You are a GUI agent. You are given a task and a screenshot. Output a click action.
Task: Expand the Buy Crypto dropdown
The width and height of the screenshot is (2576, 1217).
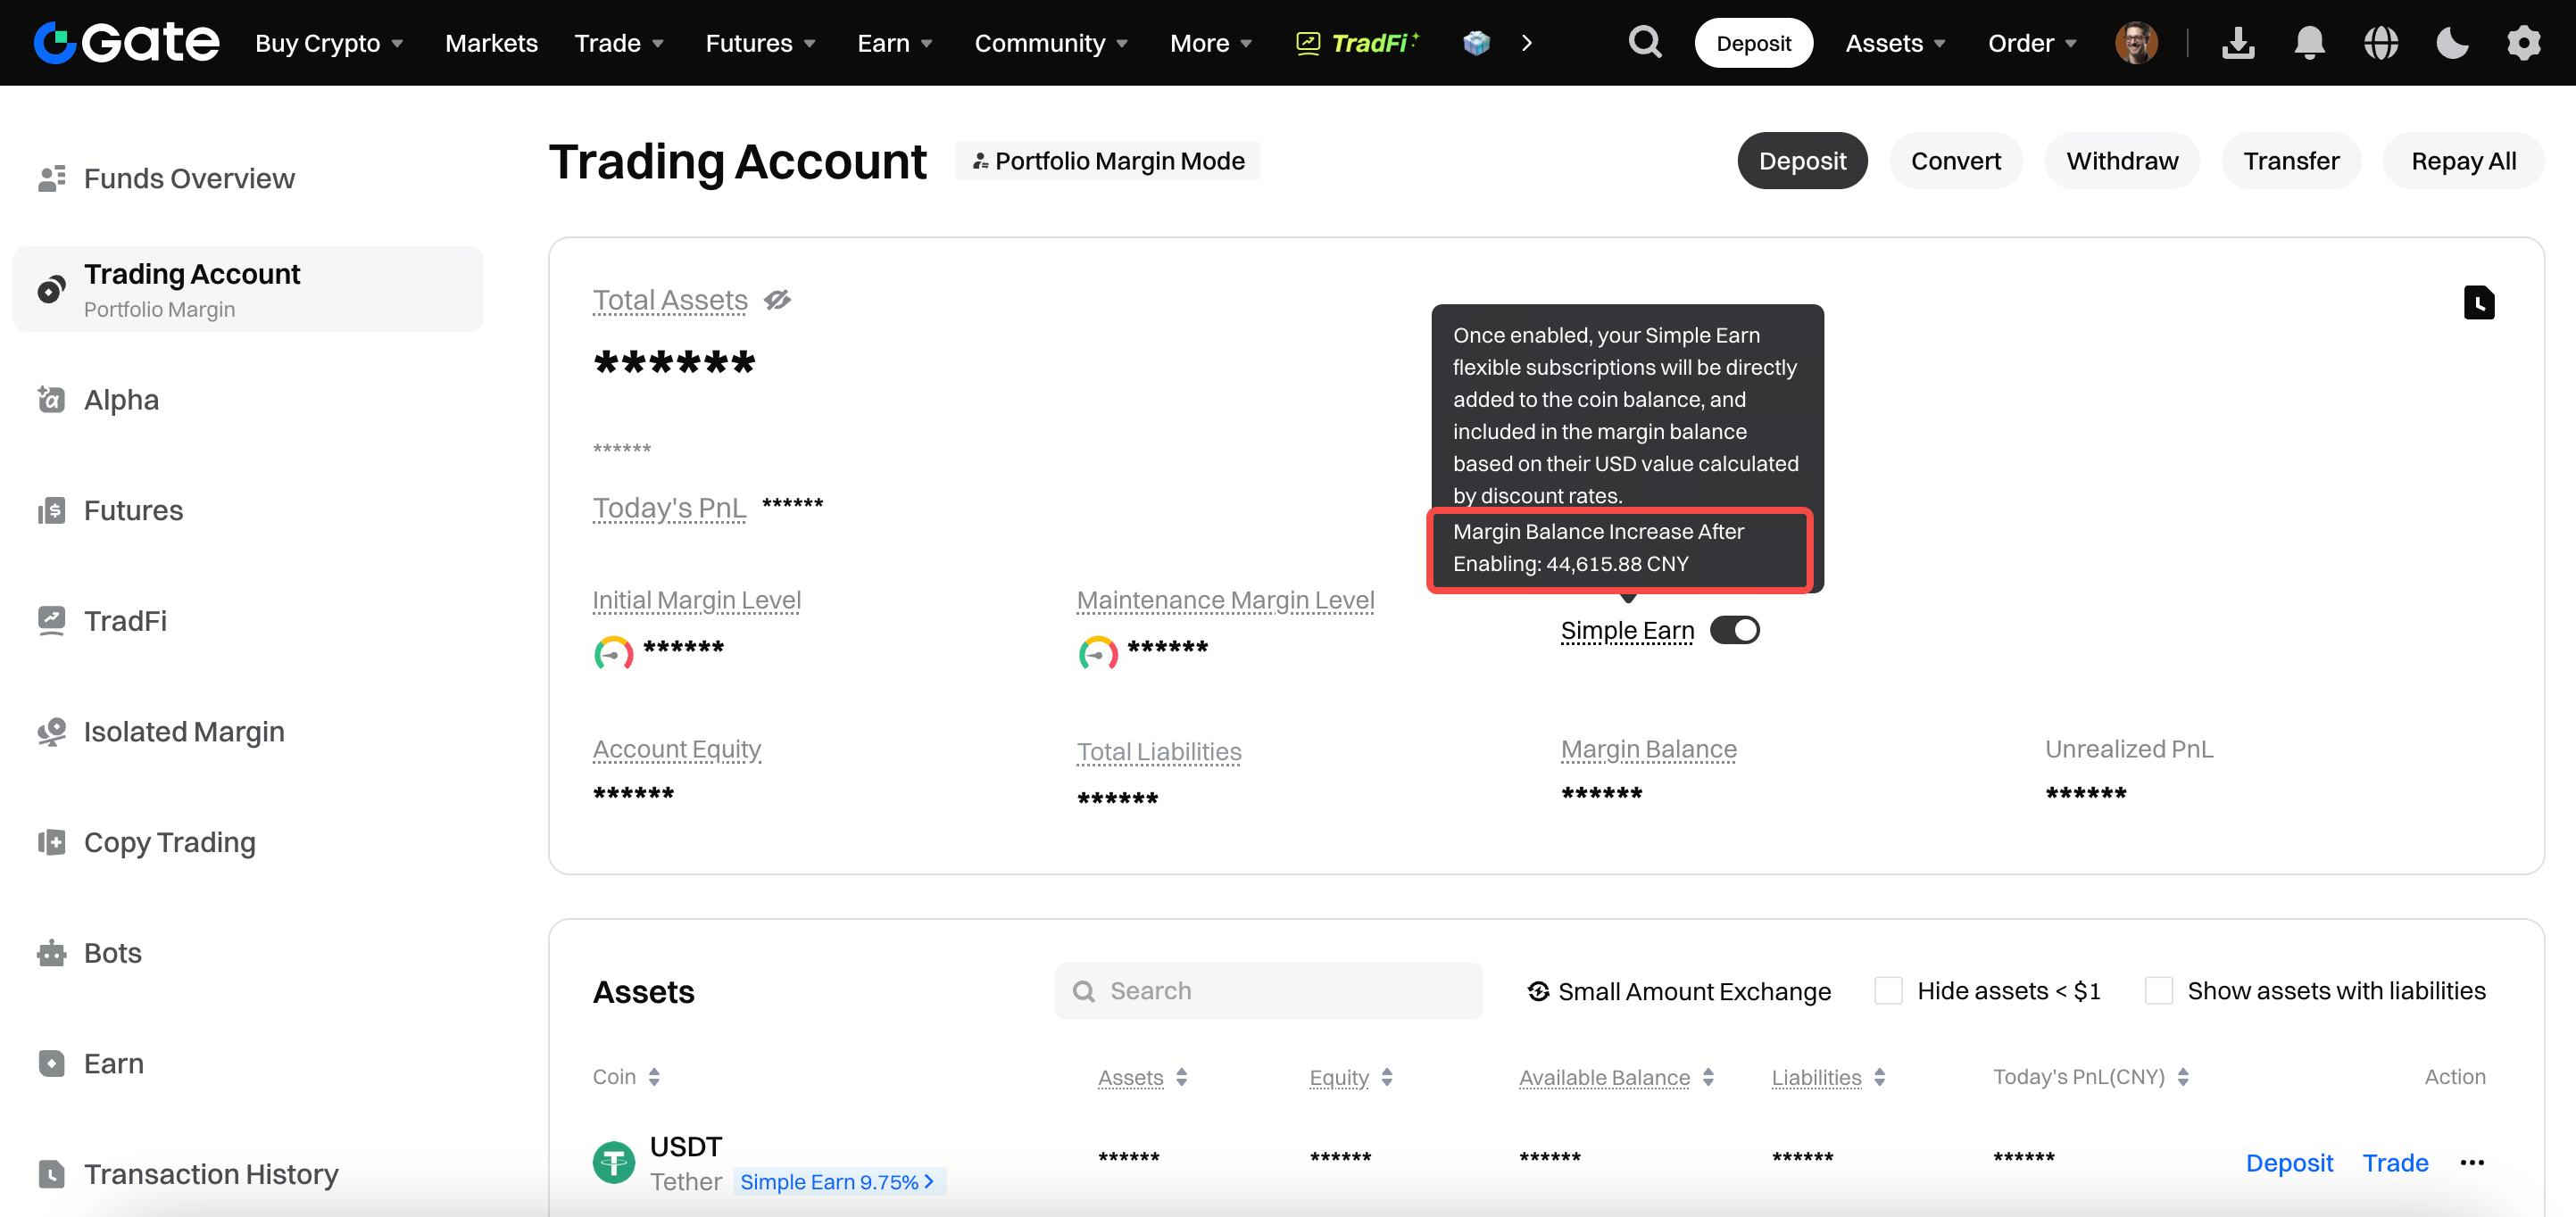click(x=329, y=43)
